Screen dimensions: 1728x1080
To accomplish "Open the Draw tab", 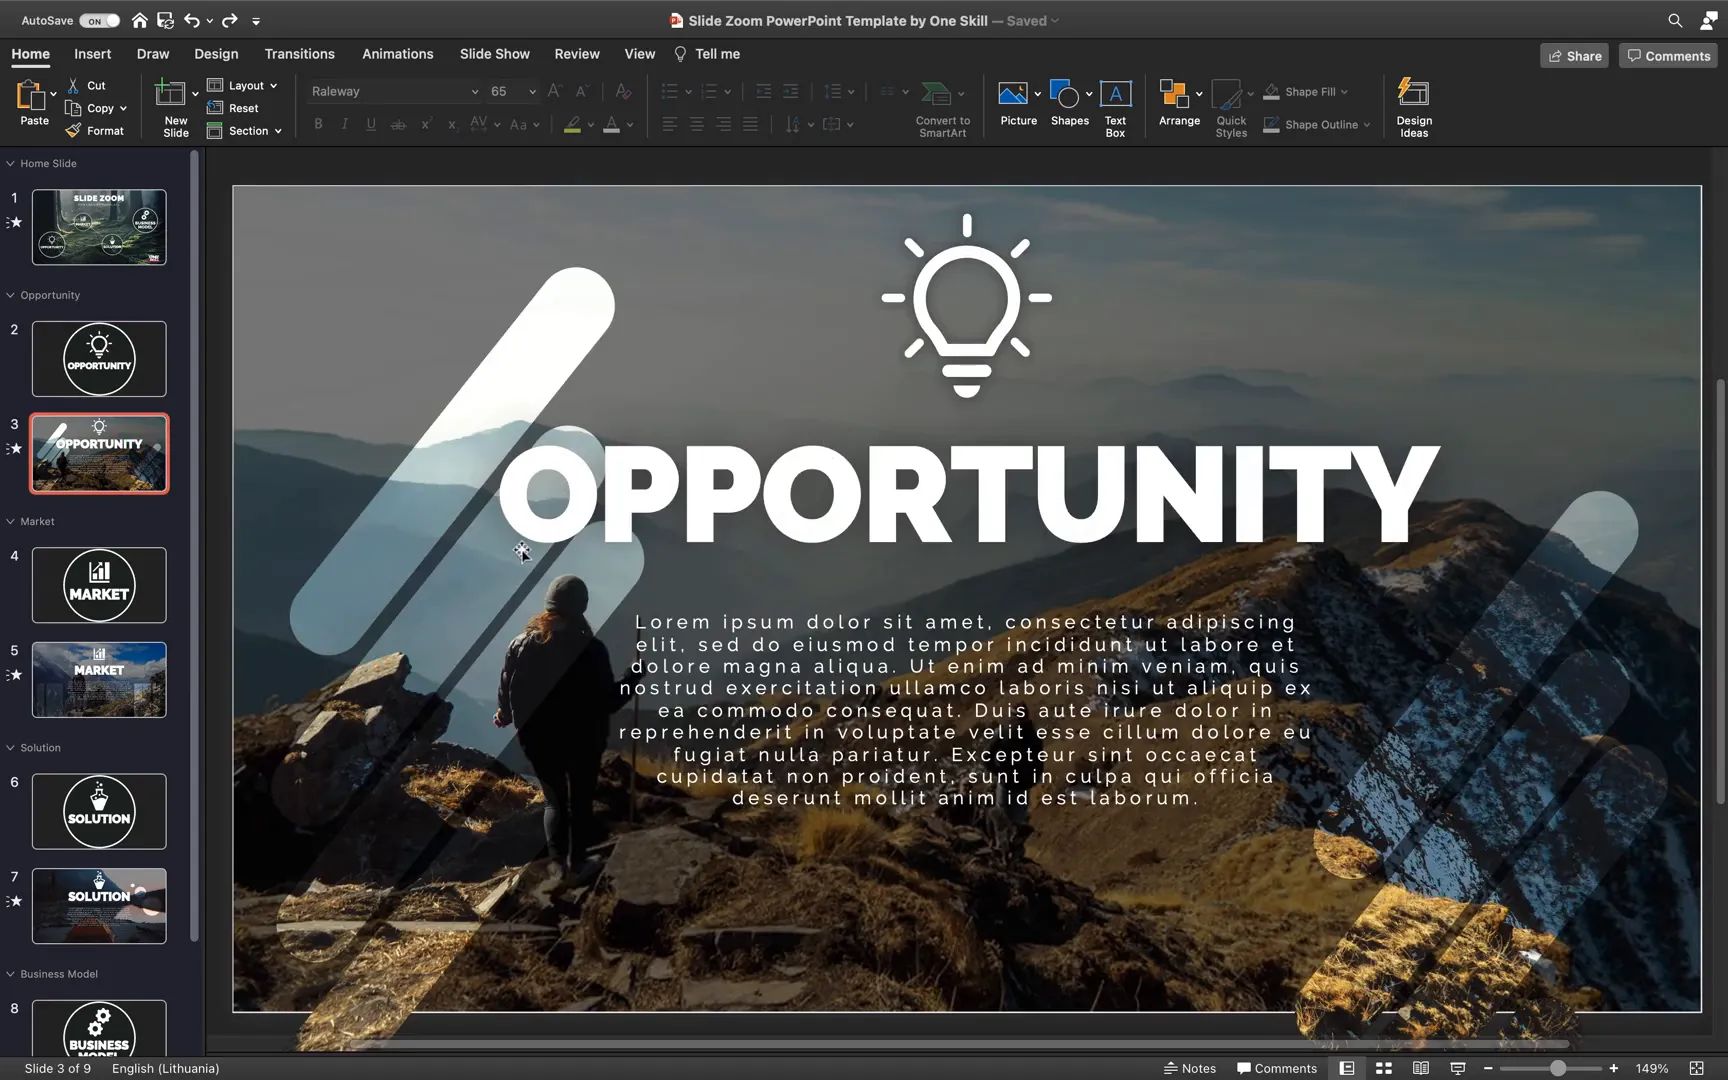I will click(x=153, y=54).
